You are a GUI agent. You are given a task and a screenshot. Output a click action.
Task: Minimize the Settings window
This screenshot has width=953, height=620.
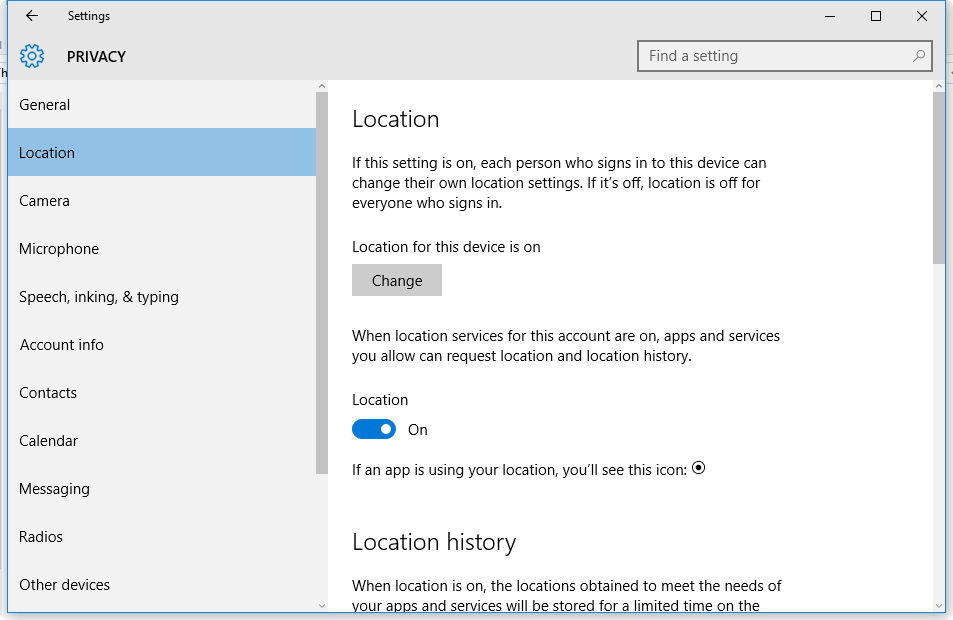(x=830, y=16)
